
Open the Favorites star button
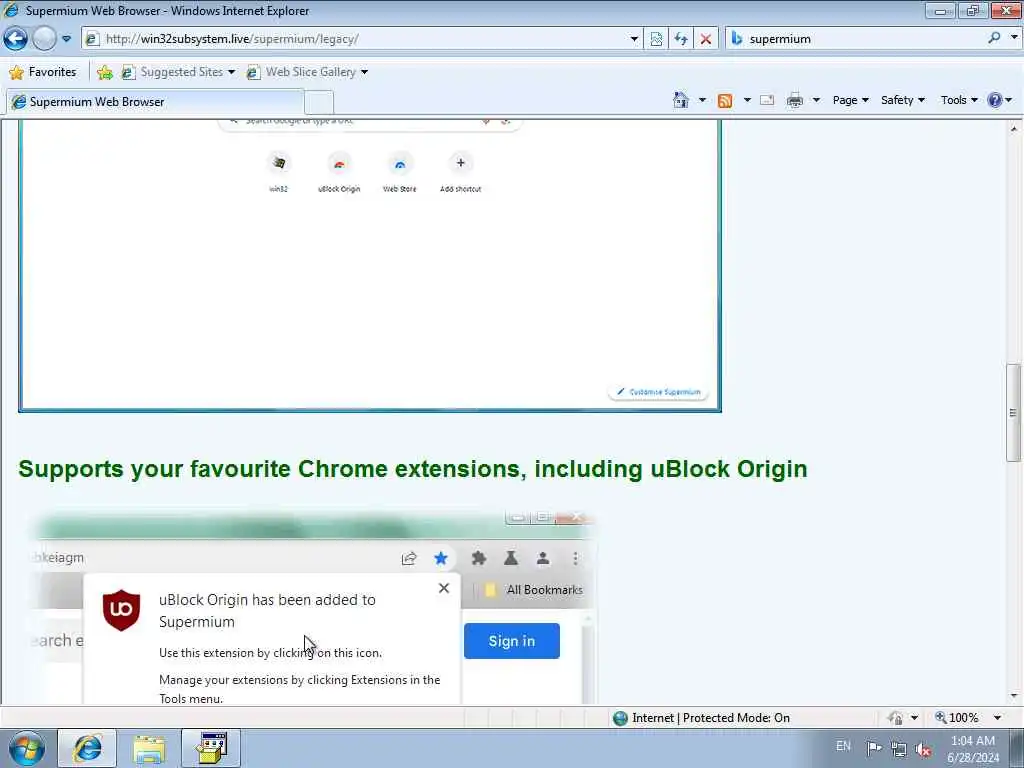click(42, 72)
